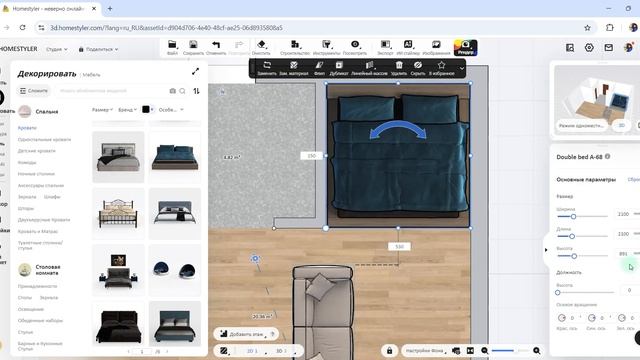Screen dimensions: 640x360
Task: Toggle the 3D view button at bottom
Action: (x=281, y=351)
